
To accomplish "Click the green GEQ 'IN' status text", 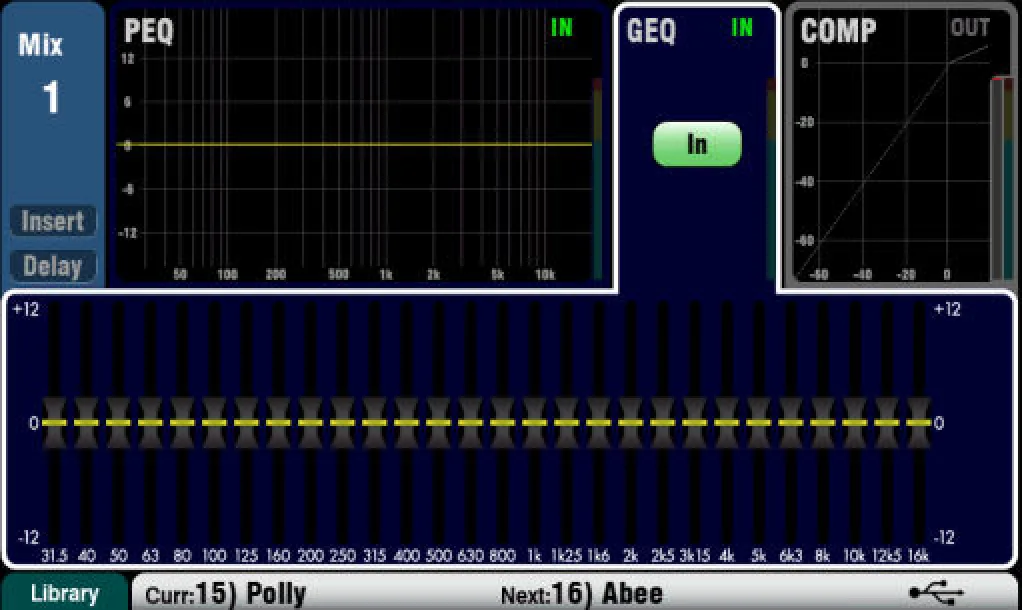I will coord(742,27).
